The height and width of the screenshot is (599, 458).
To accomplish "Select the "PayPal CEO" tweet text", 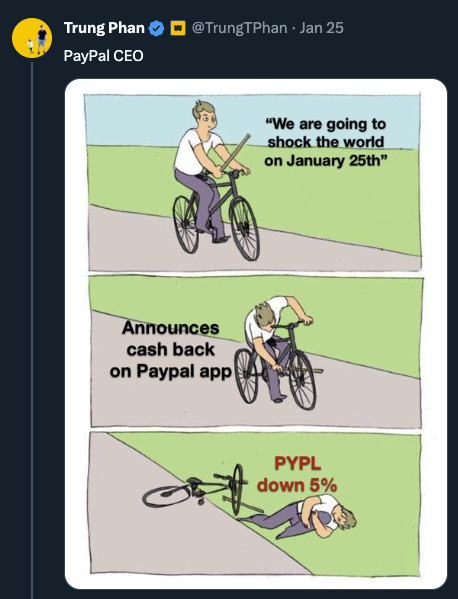I will click(104, 56).
